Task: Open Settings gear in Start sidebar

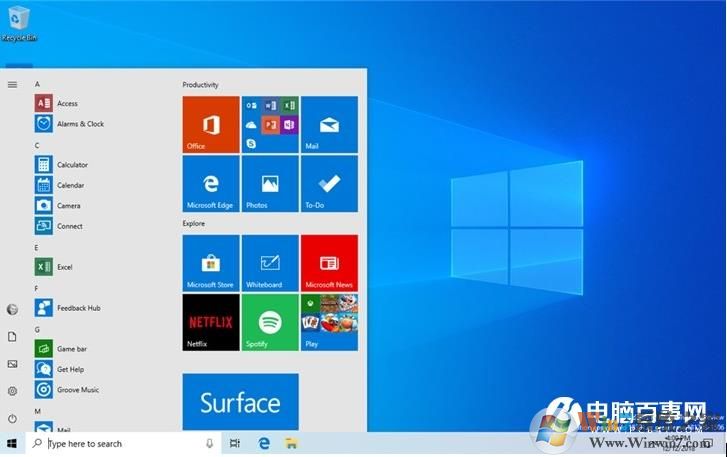Action: (13, 391)
